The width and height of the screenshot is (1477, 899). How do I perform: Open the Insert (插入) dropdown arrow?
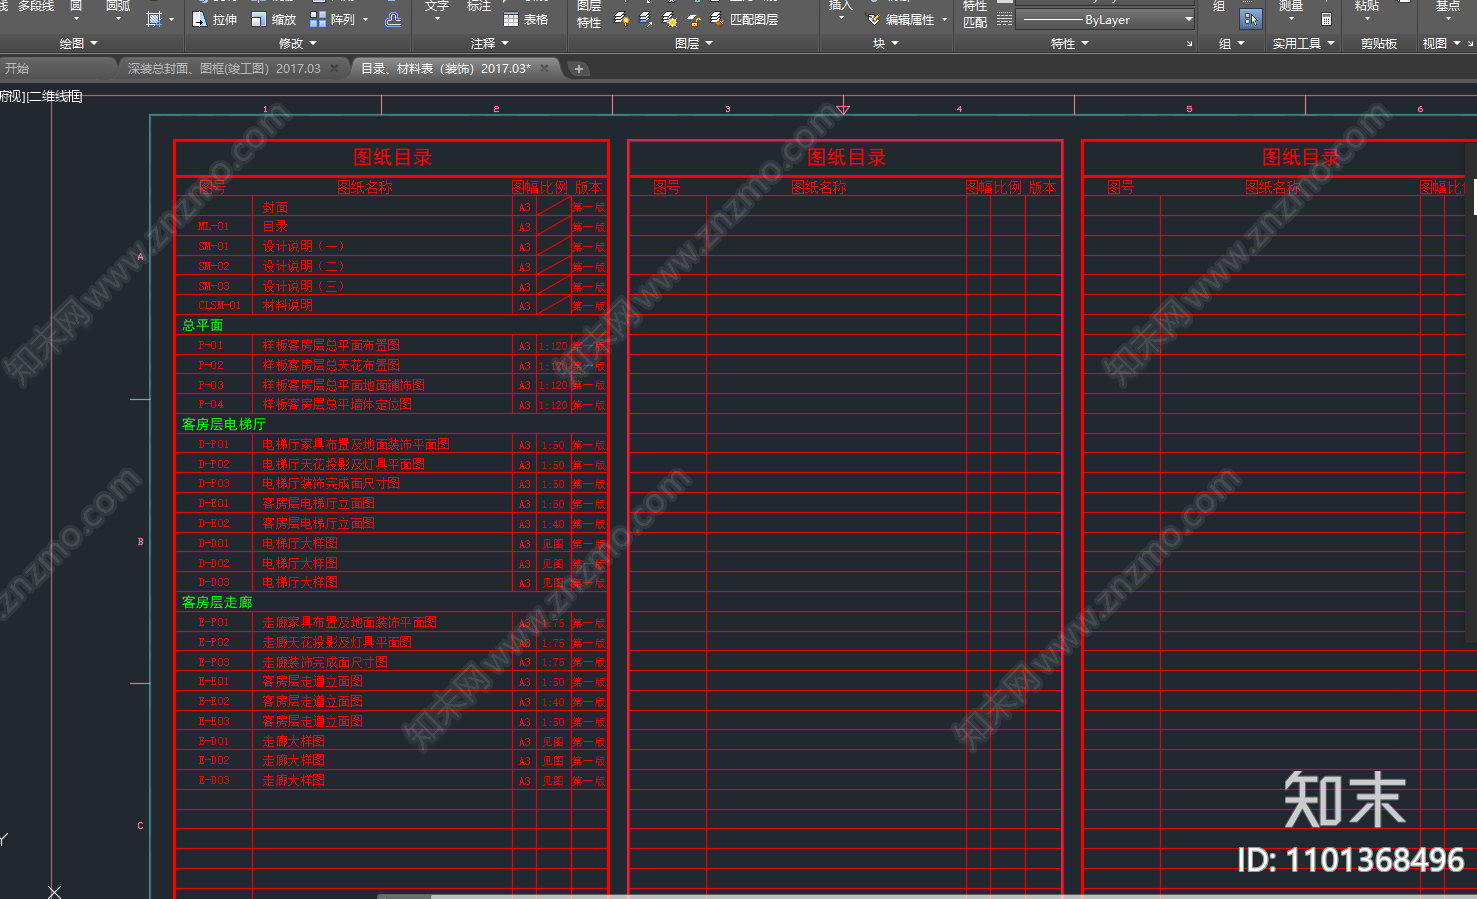pos(841,19)
